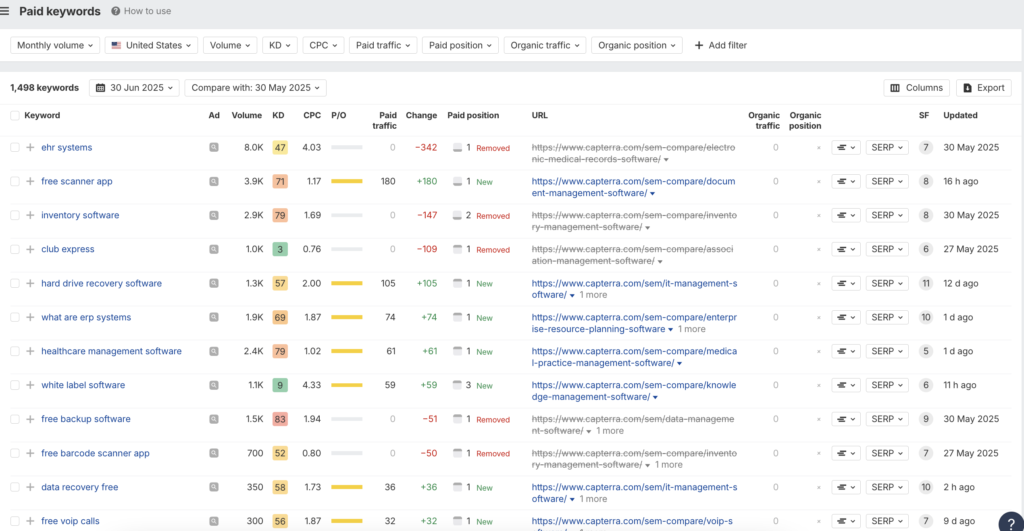1024x531 pixels.
Task: Add ehr systems to list with plus icon
Action: coord(30,148)
